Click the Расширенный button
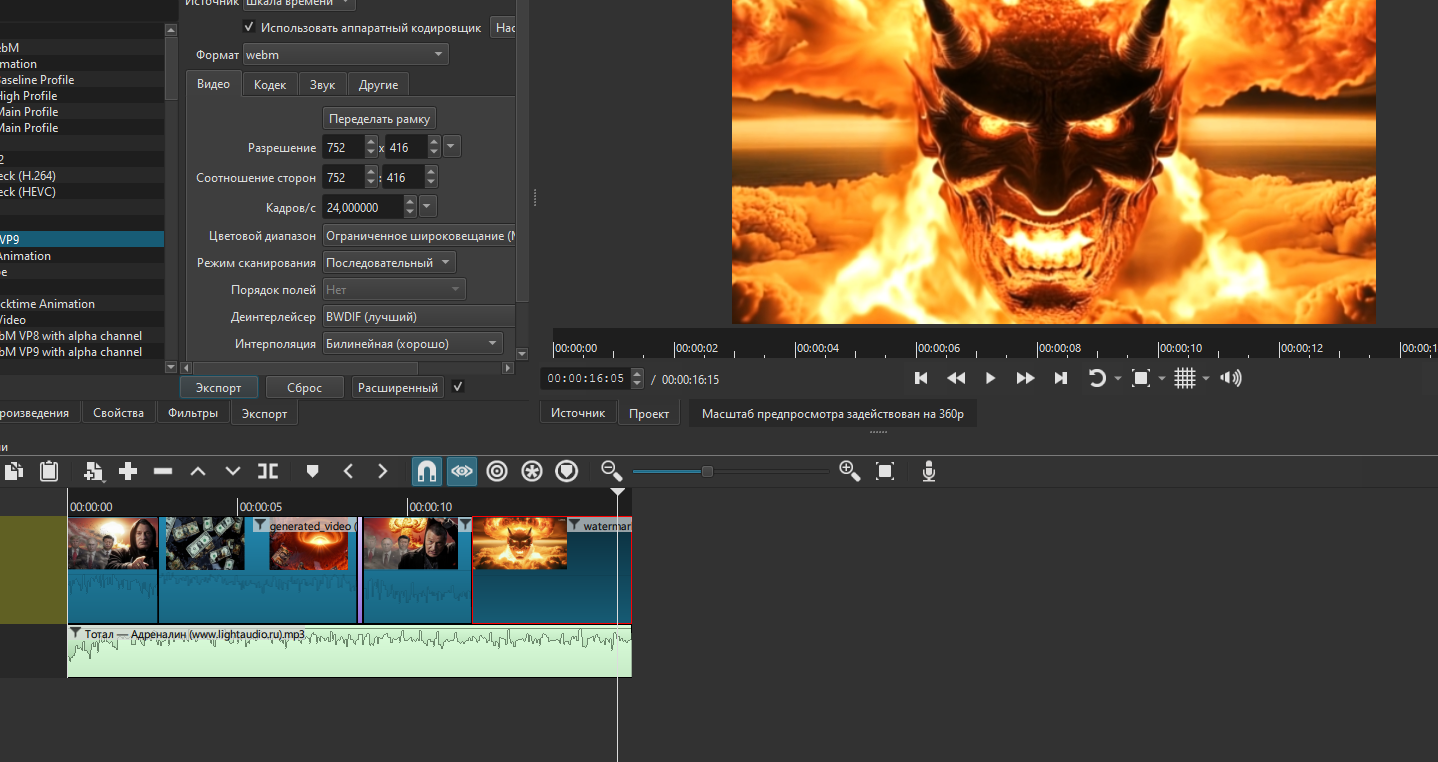This screenshot has height=762, width=1438. [x=397, y=387]
